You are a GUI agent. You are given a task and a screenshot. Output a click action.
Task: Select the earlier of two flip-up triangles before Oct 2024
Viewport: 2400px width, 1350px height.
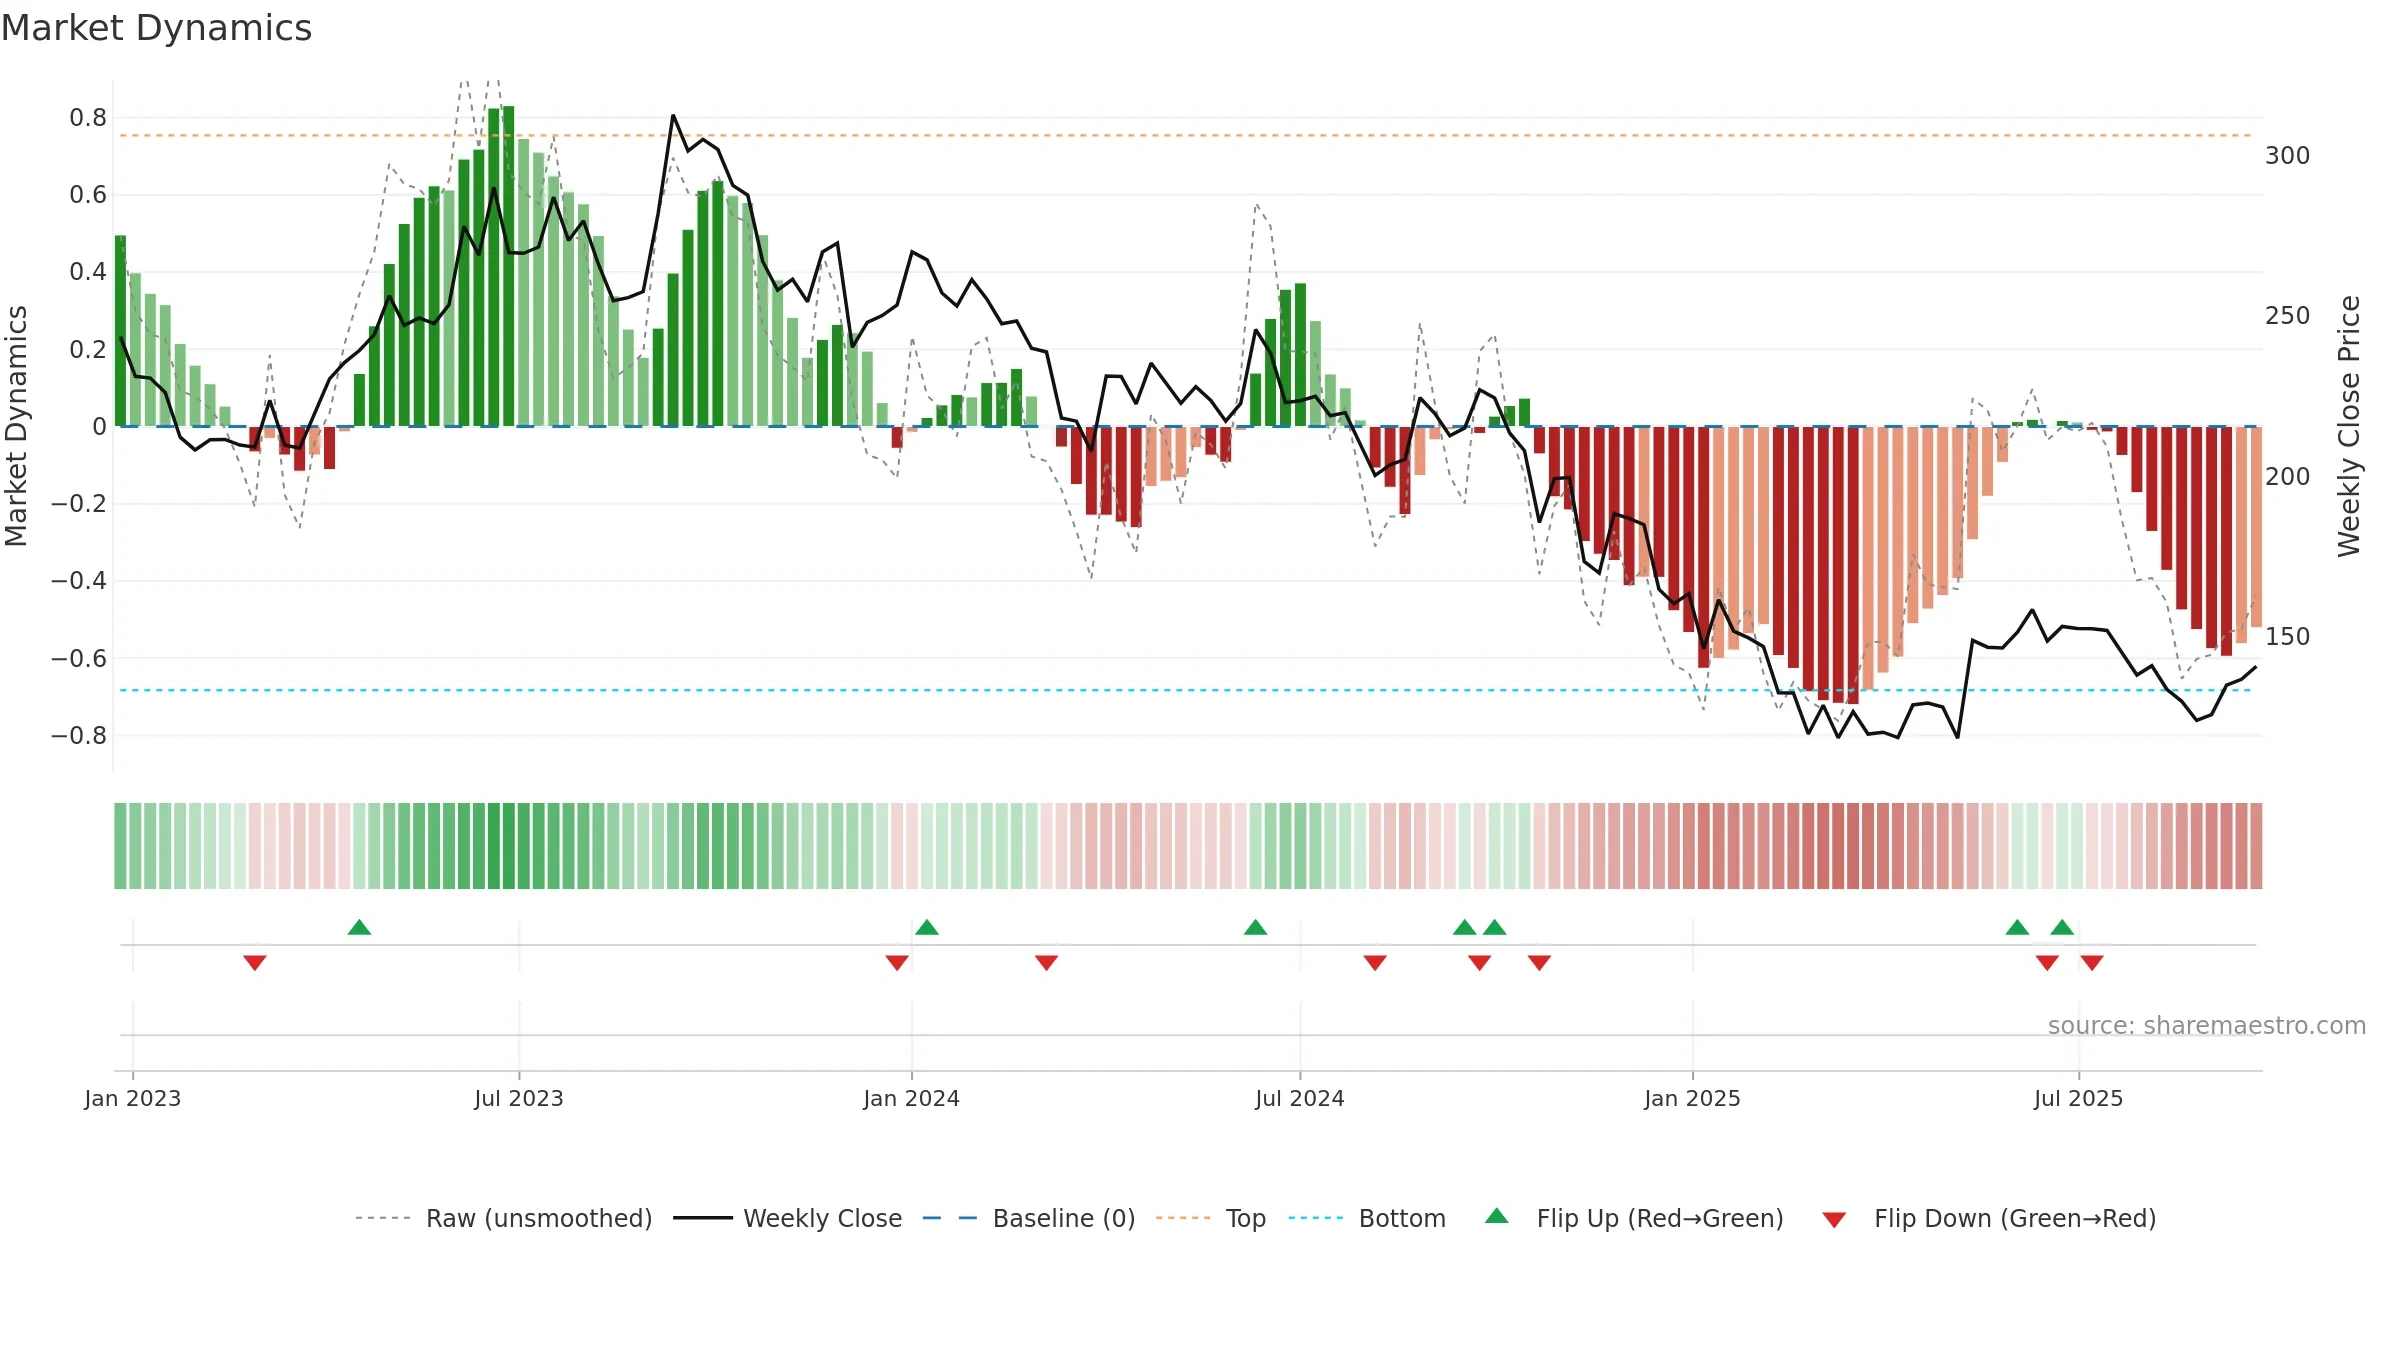point(1465,927)
